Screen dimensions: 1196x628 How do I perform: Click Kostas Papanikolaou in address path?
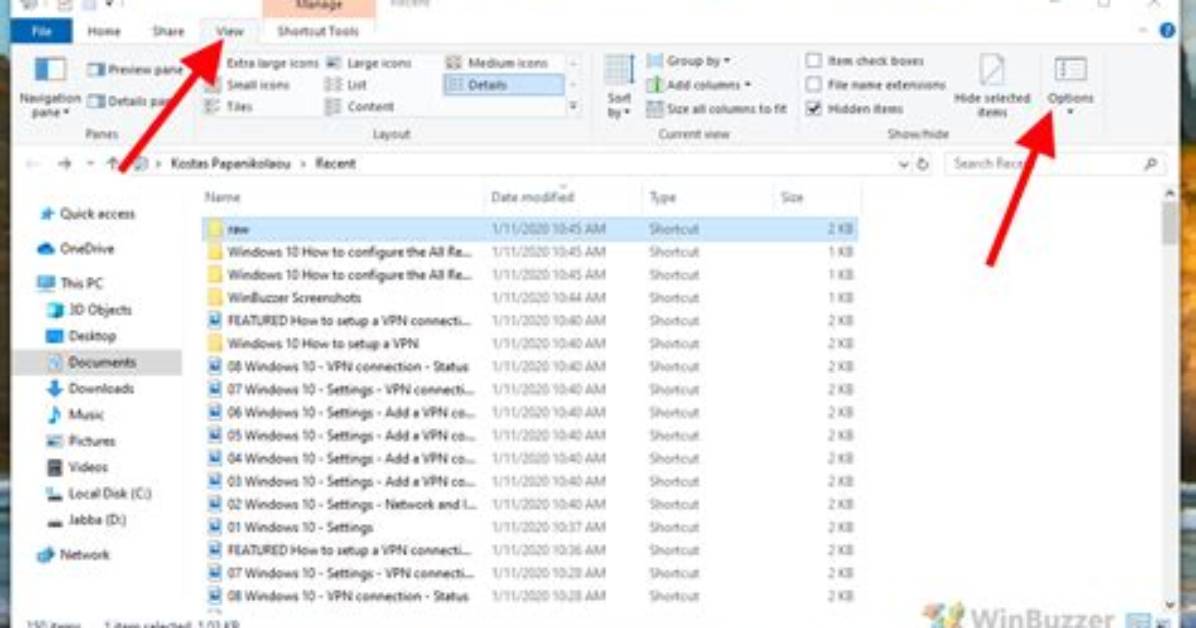[x=231, y=163]
